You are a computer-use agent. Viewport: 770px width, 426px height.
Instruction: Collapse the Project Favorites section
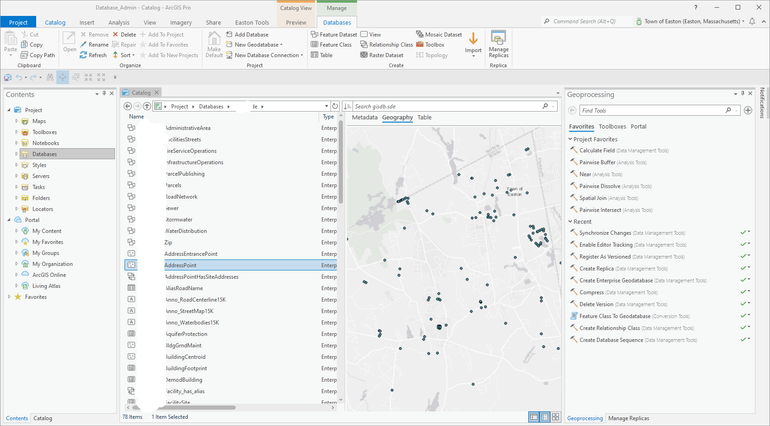pos(570,139)
